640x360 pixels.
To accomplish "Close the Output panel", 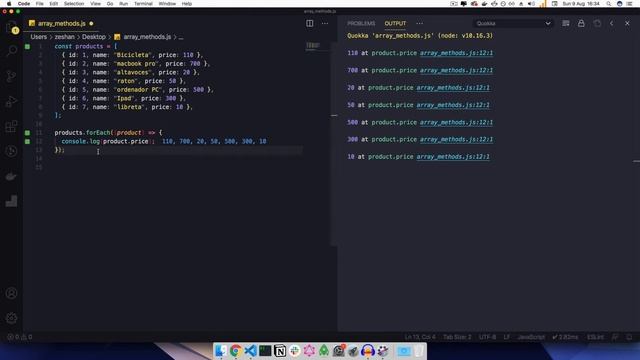I will coord(627,23).
